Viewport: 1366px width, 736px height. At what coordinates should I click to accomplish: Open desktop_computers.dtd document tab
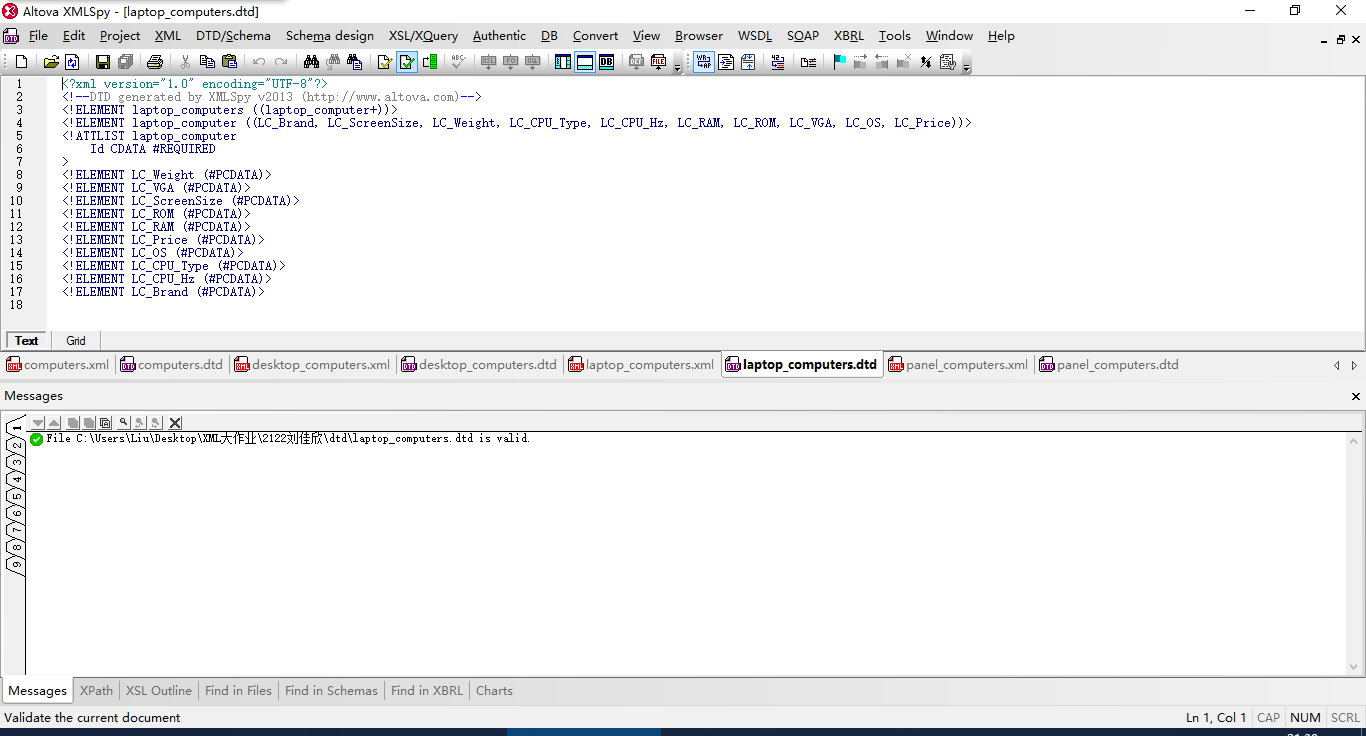(x=480, y=365)
